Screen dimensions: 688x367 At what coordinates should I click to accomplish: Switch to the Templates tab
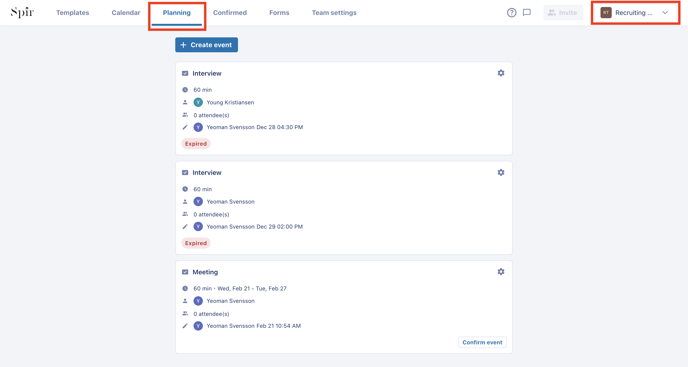(72, 13)
